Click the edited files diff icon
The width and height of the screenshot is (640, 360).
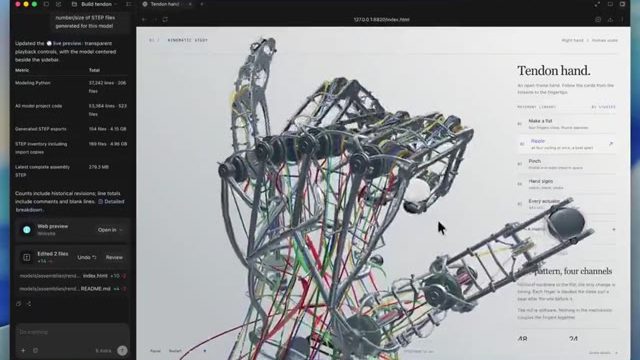coord(27,257)
